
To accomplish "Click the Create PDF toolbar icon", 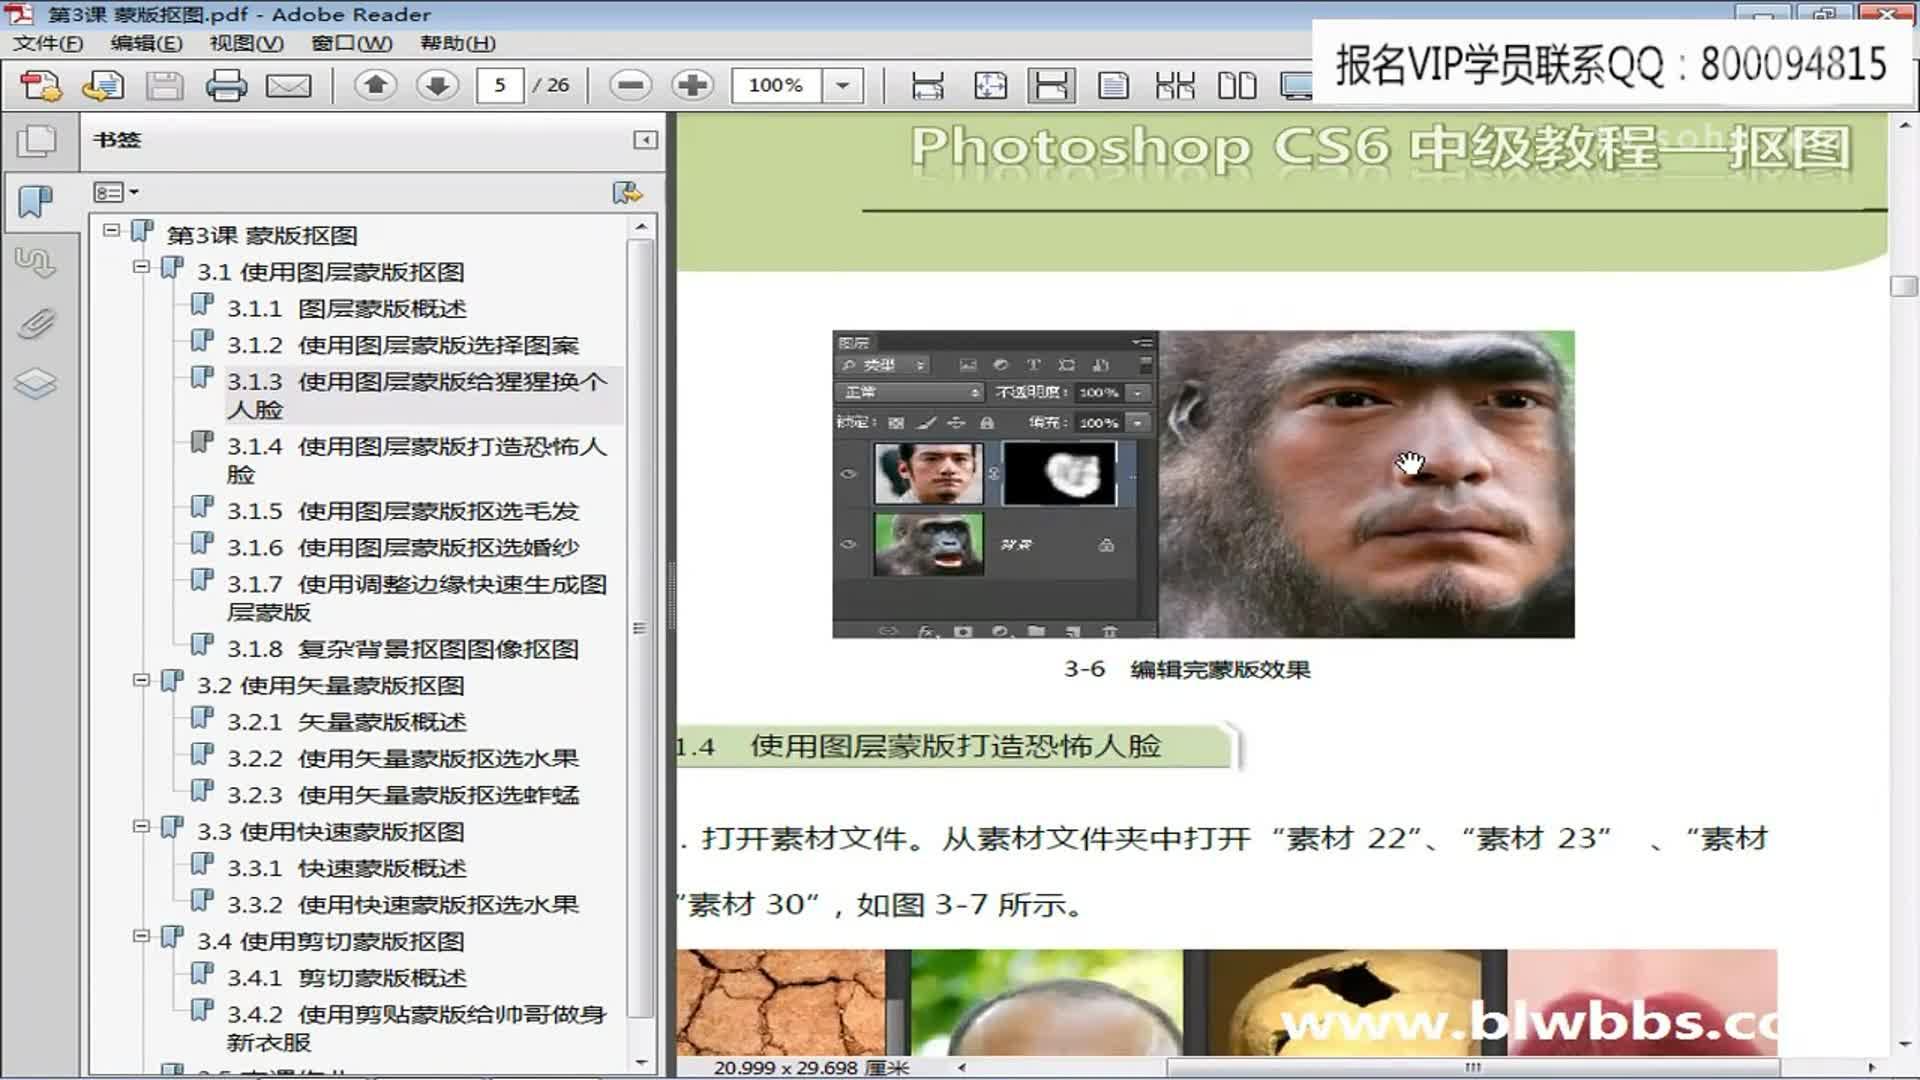I will (x=38, y=85).
